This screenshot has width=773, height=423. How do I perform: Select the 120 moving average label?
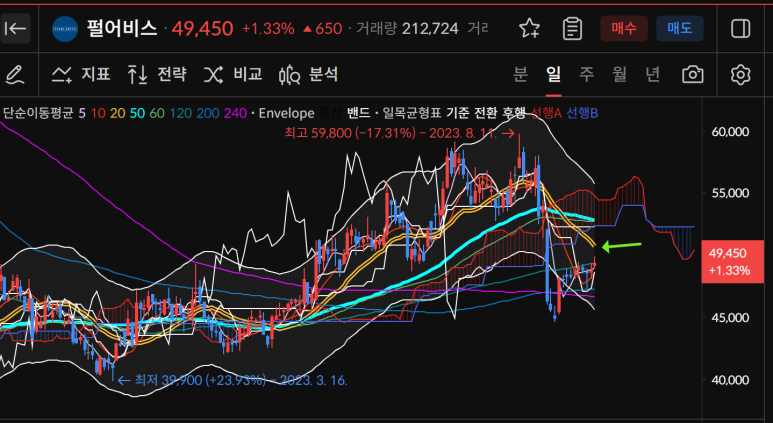180,113
